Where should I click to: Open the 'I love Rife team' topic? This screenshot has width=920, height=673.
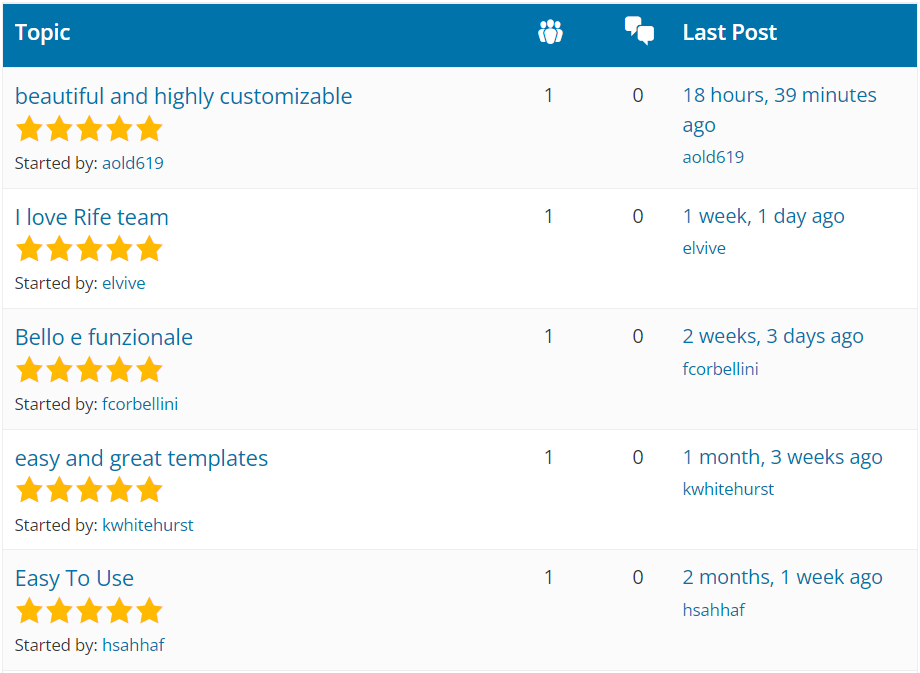coord(91,217)
